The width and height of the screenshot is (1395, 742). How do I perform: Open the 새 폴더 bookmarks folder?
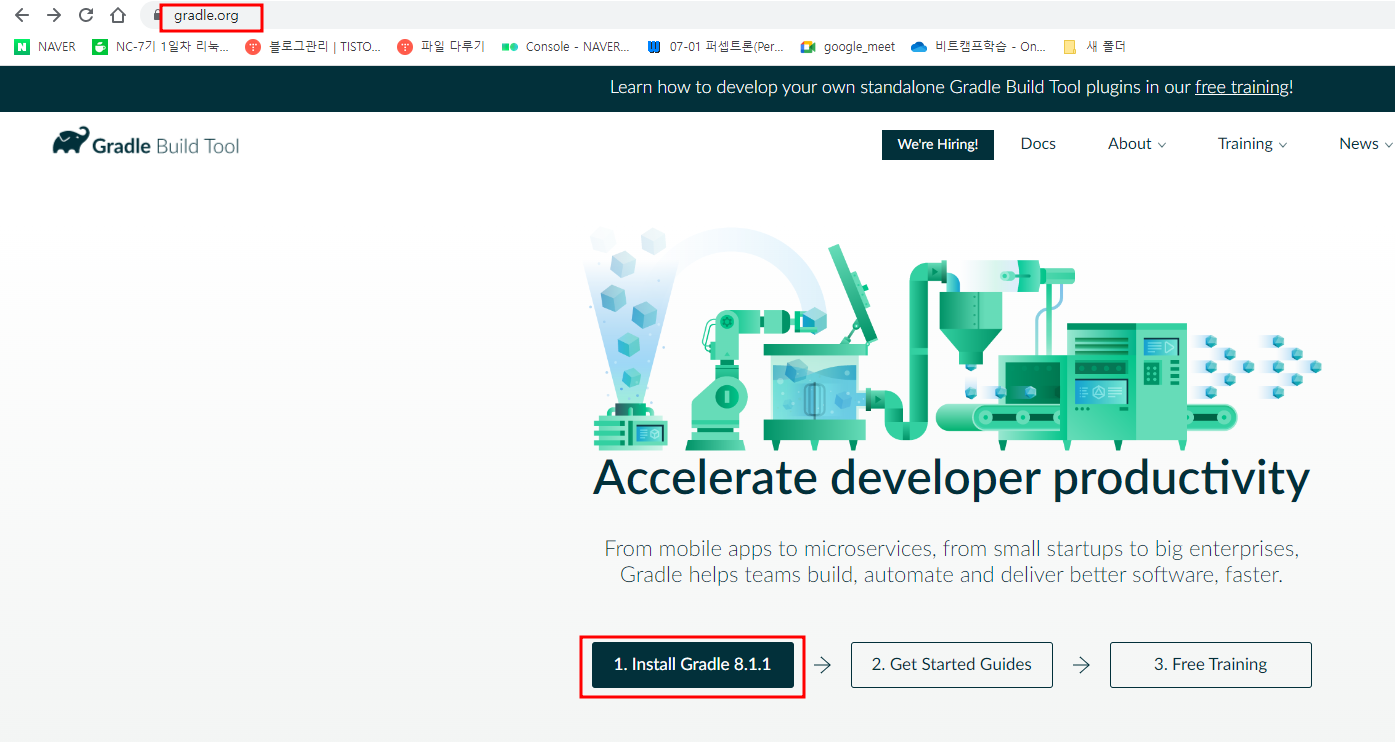click(x=1094, y=46)
